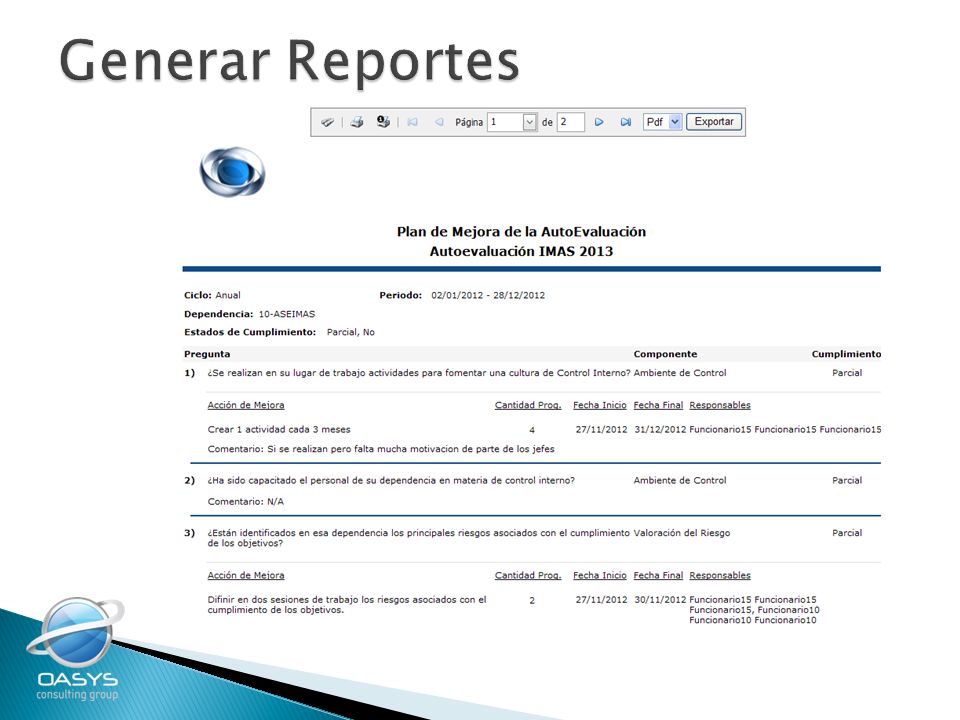Screen dimensions: 960x720
Task: Click Cantidad Prog. header under question 1
Action: (528, 405)
